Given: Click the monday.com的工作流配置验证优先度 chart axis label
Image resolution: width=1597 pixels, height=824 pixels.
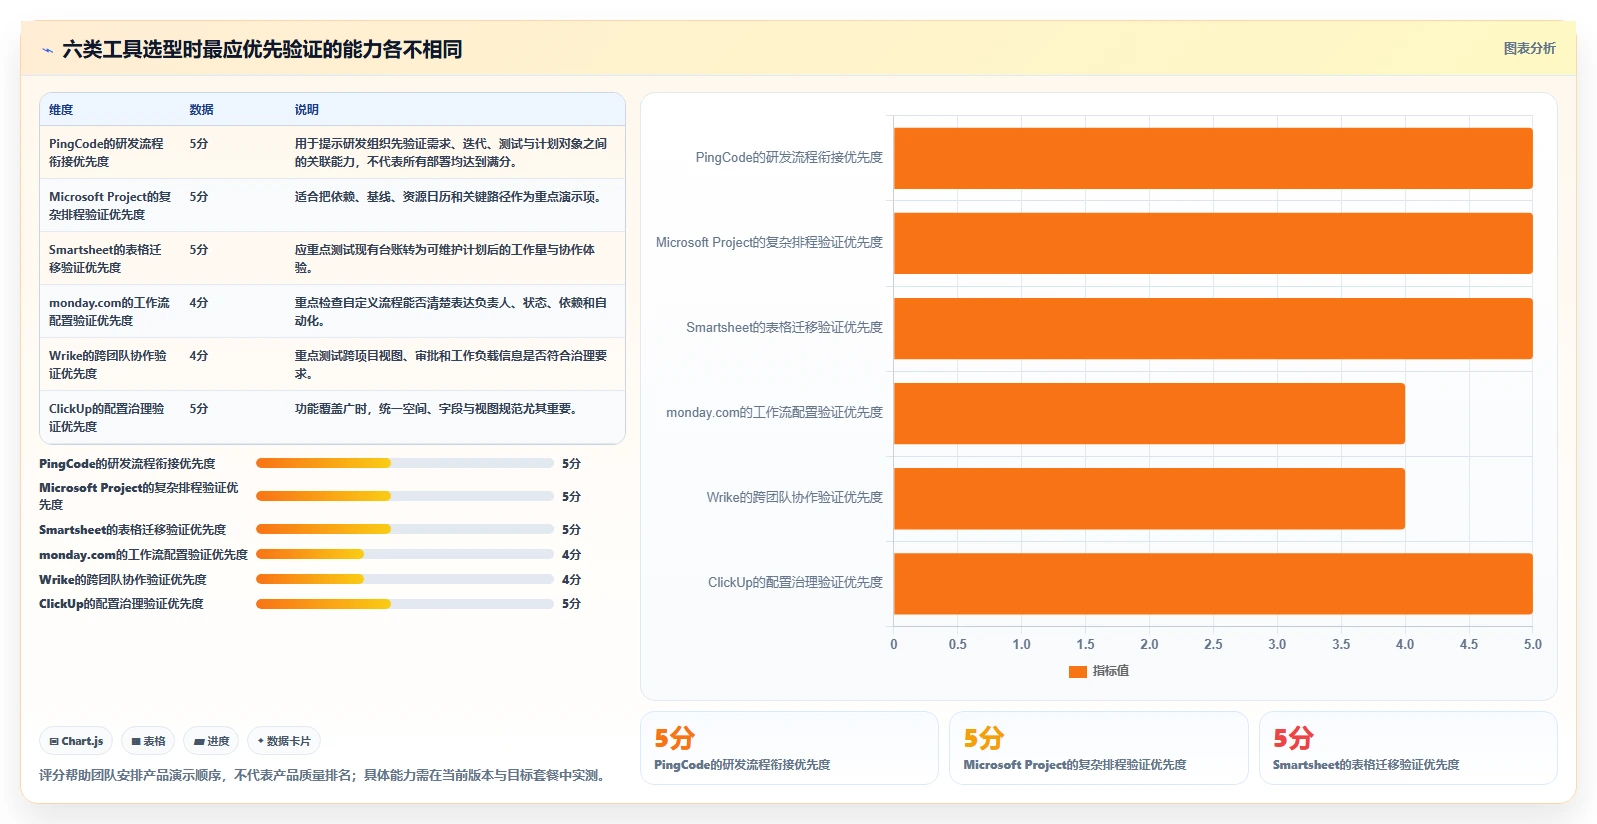Looking at the screenshot, I should [774, 413].
